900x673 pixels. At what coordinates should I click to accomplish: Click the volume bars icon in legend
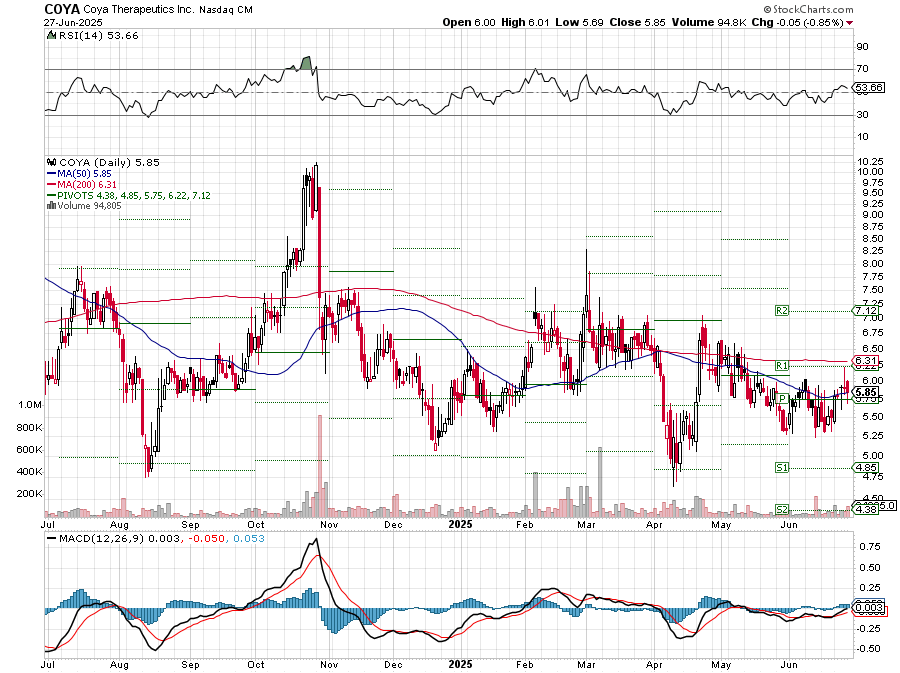52,206
